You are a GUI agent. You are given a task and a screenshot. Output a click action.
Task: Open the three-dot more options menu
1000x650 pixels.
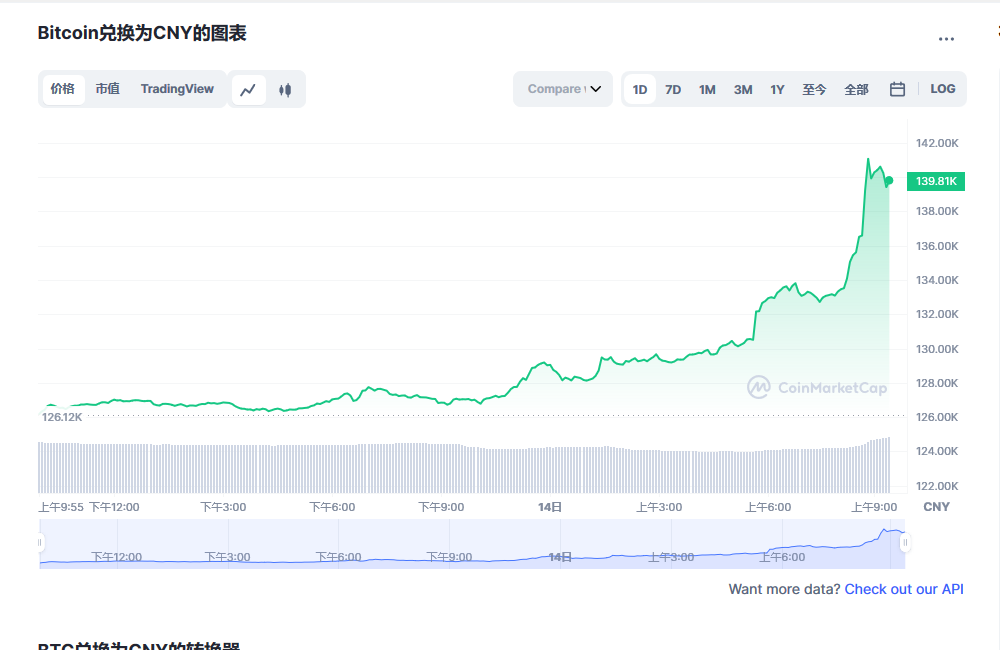click(946, 39)
